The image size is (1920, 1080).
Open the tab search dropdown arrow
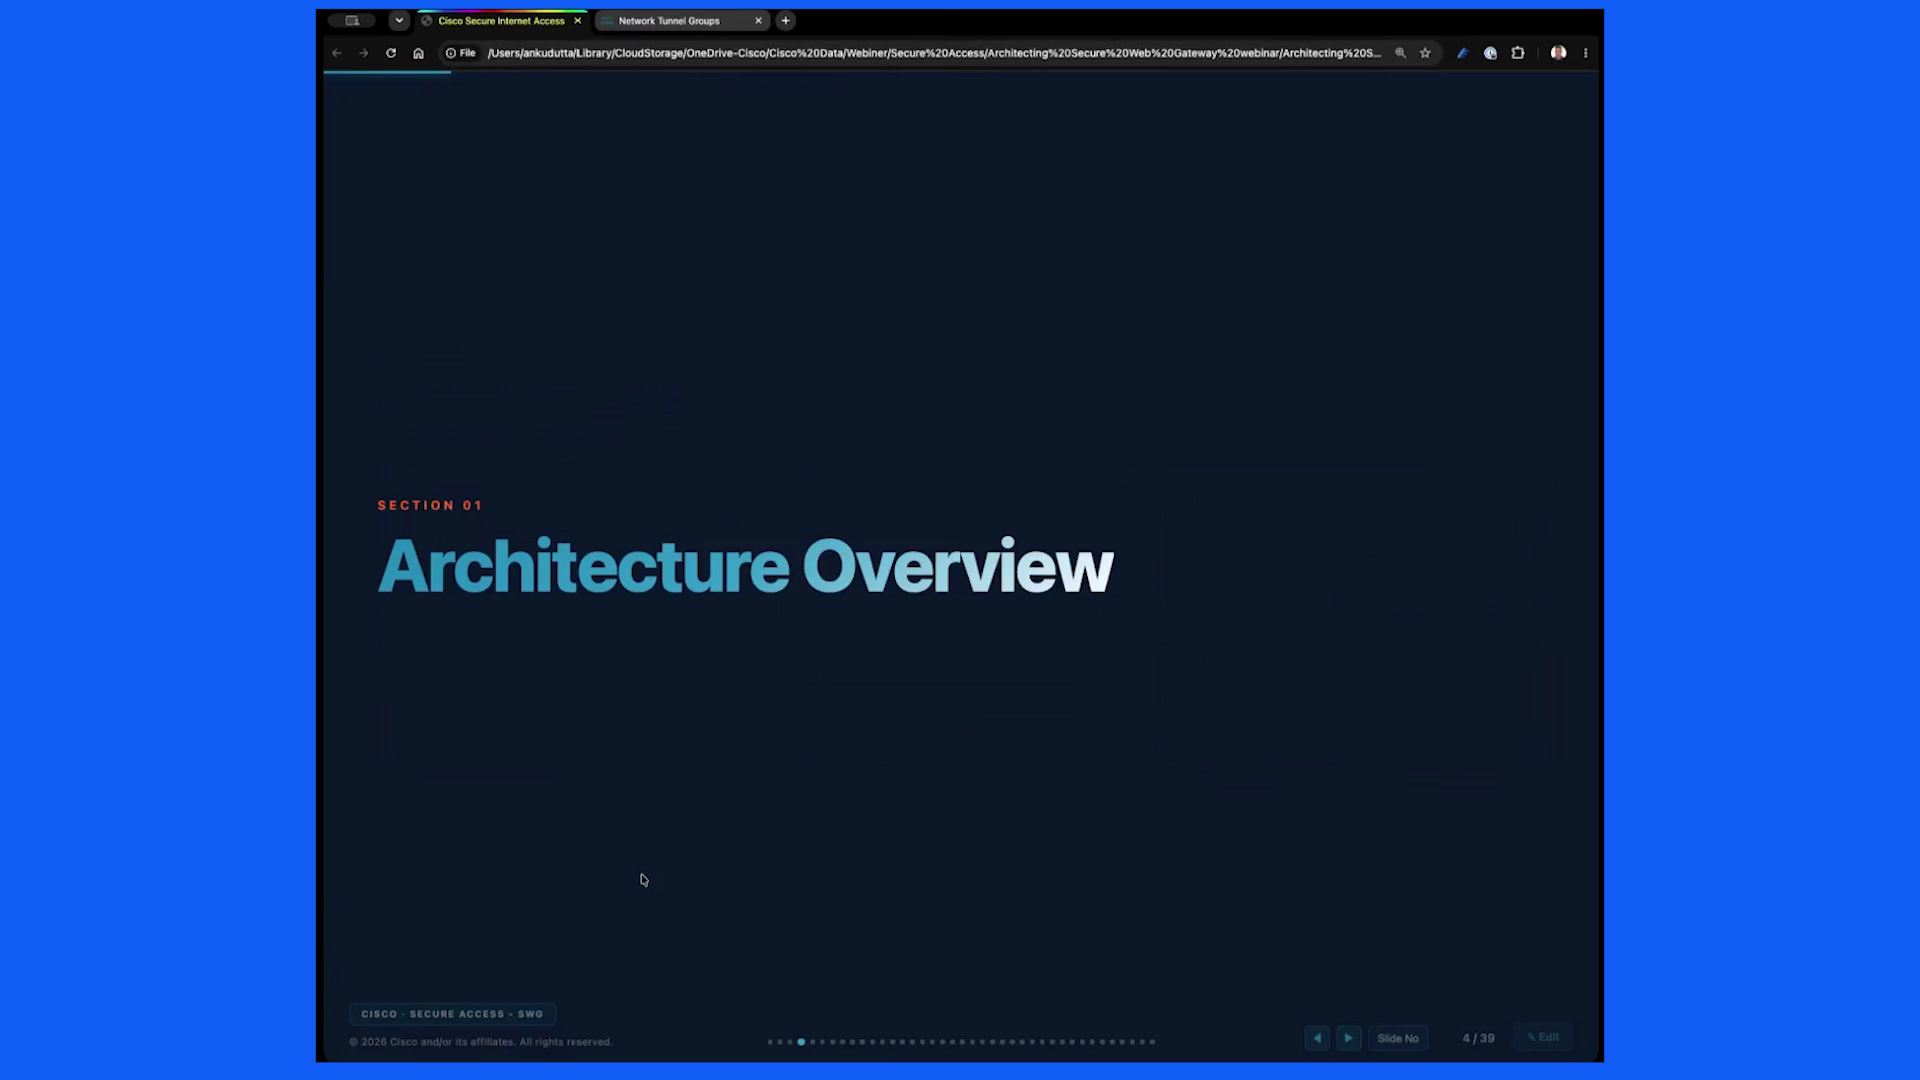399,20
